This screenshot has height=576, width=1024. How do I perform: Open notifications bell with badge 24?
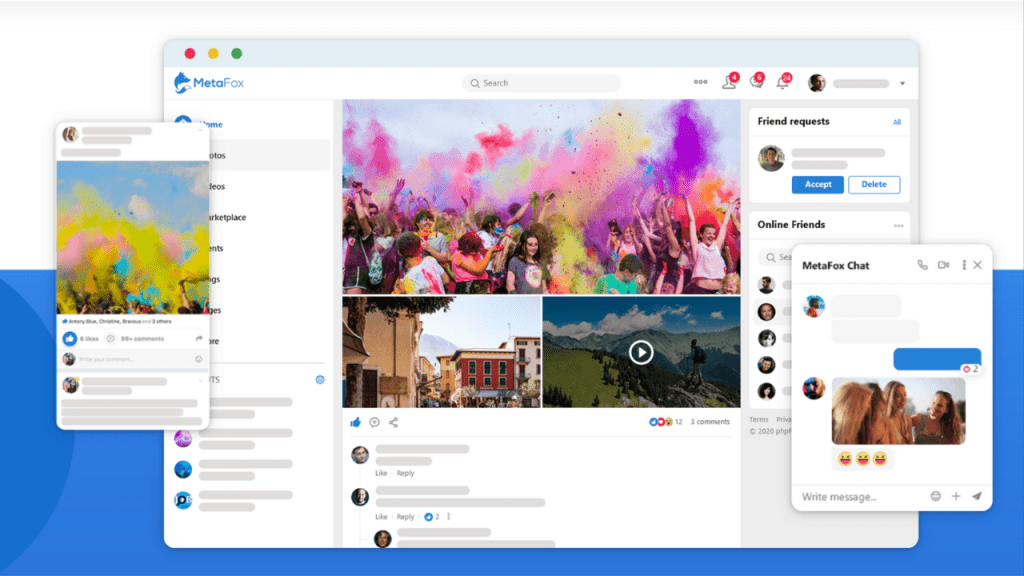tap(783, 82)
